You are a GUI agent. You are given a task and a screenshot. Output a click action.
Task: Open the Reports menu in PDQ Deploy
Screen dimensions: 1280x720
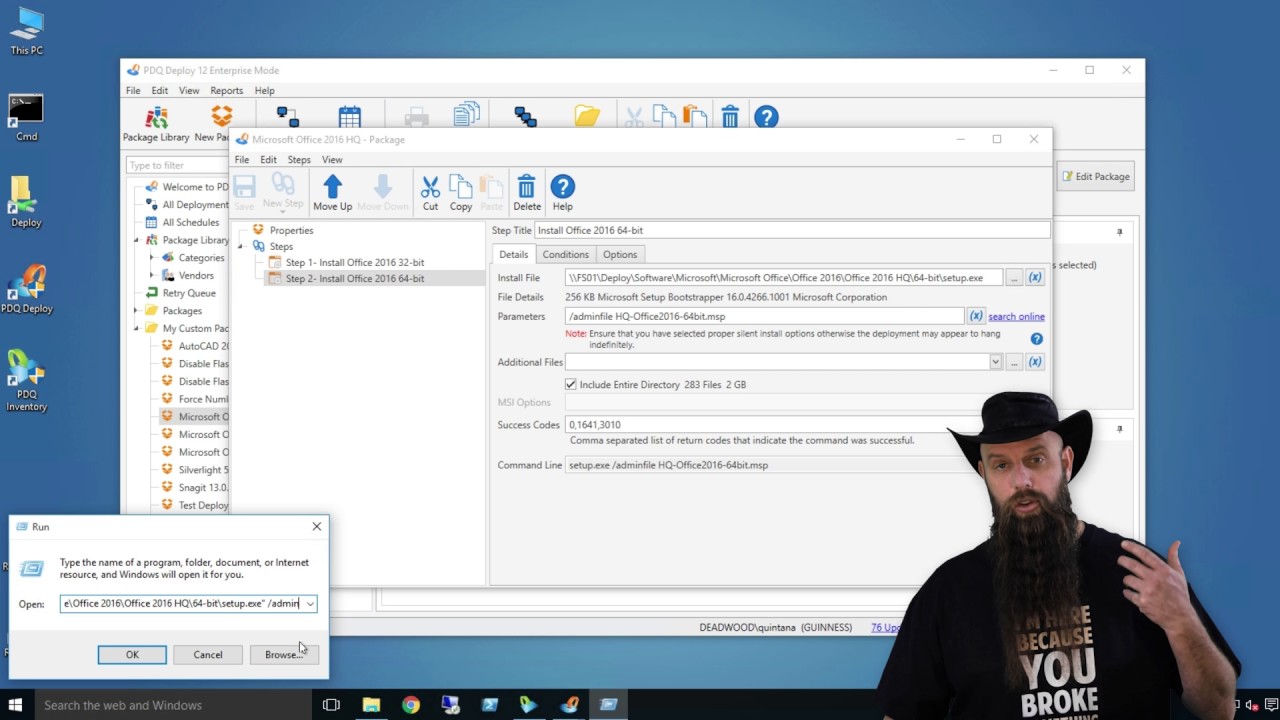(x=226, y=90)
